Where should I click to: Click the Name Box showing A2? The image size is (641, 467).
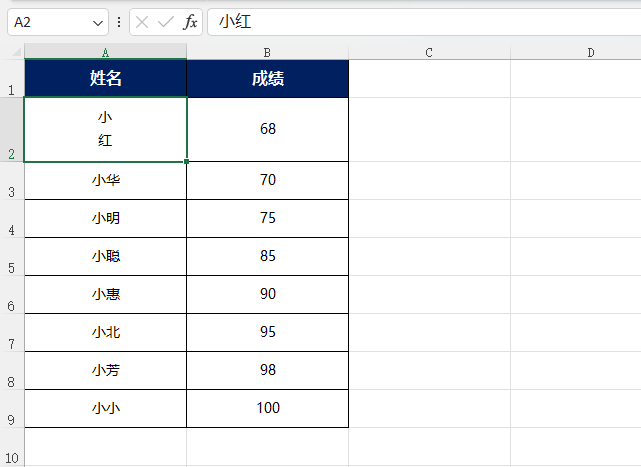point(58,22)
